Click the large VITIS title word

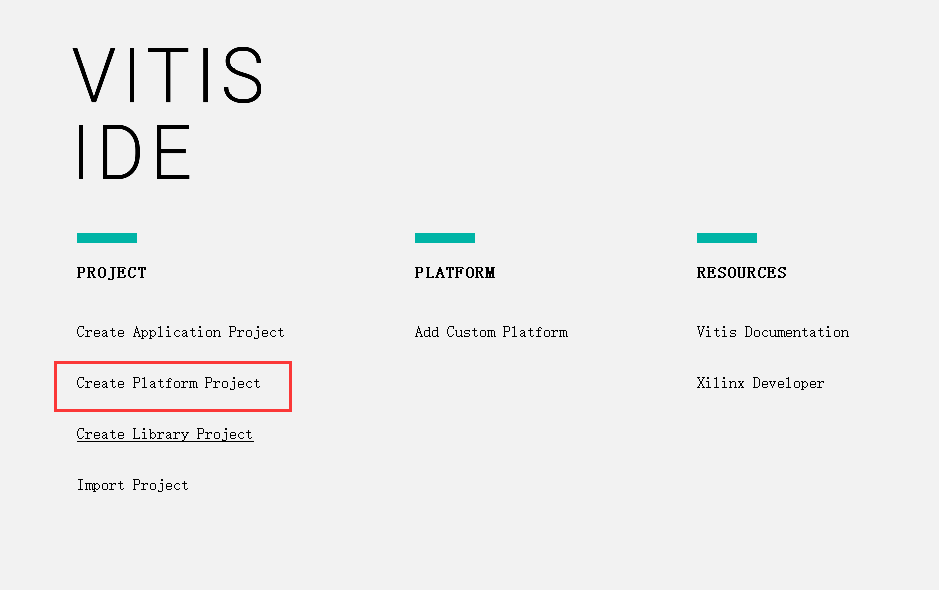168,75
